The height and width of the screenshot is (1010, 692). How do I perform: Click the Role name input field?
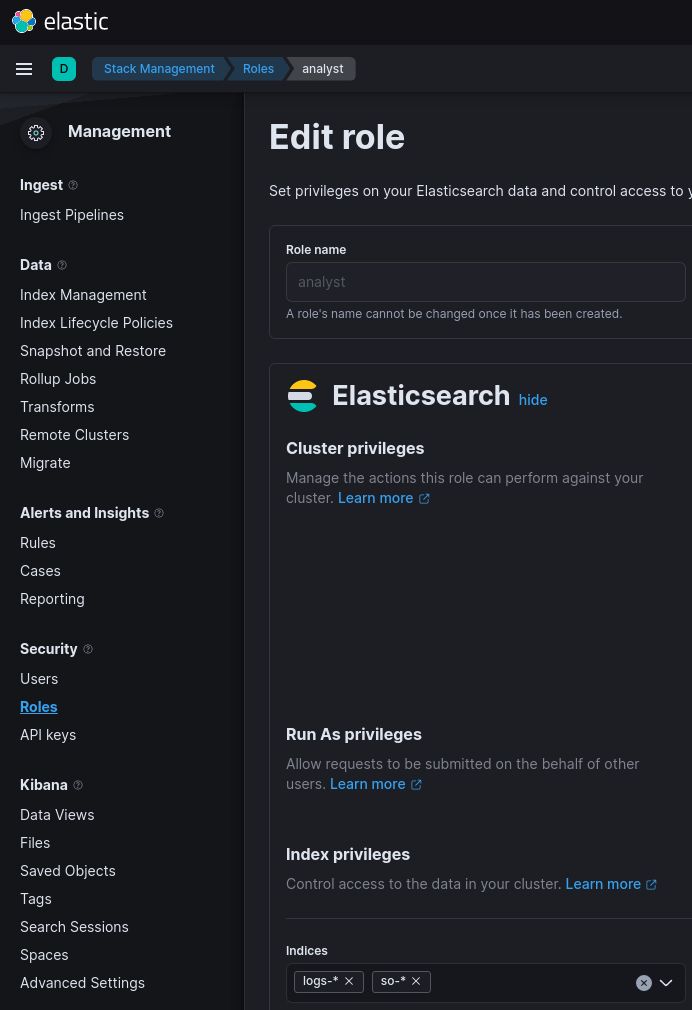(x=485, y=281)
